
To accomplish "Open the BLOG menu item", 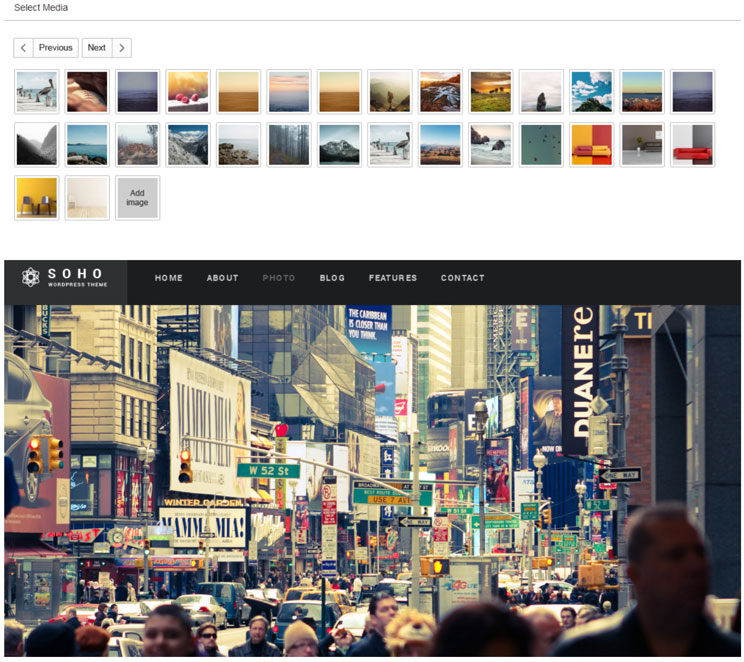I will pyautogui.click(x=332, y=278).
